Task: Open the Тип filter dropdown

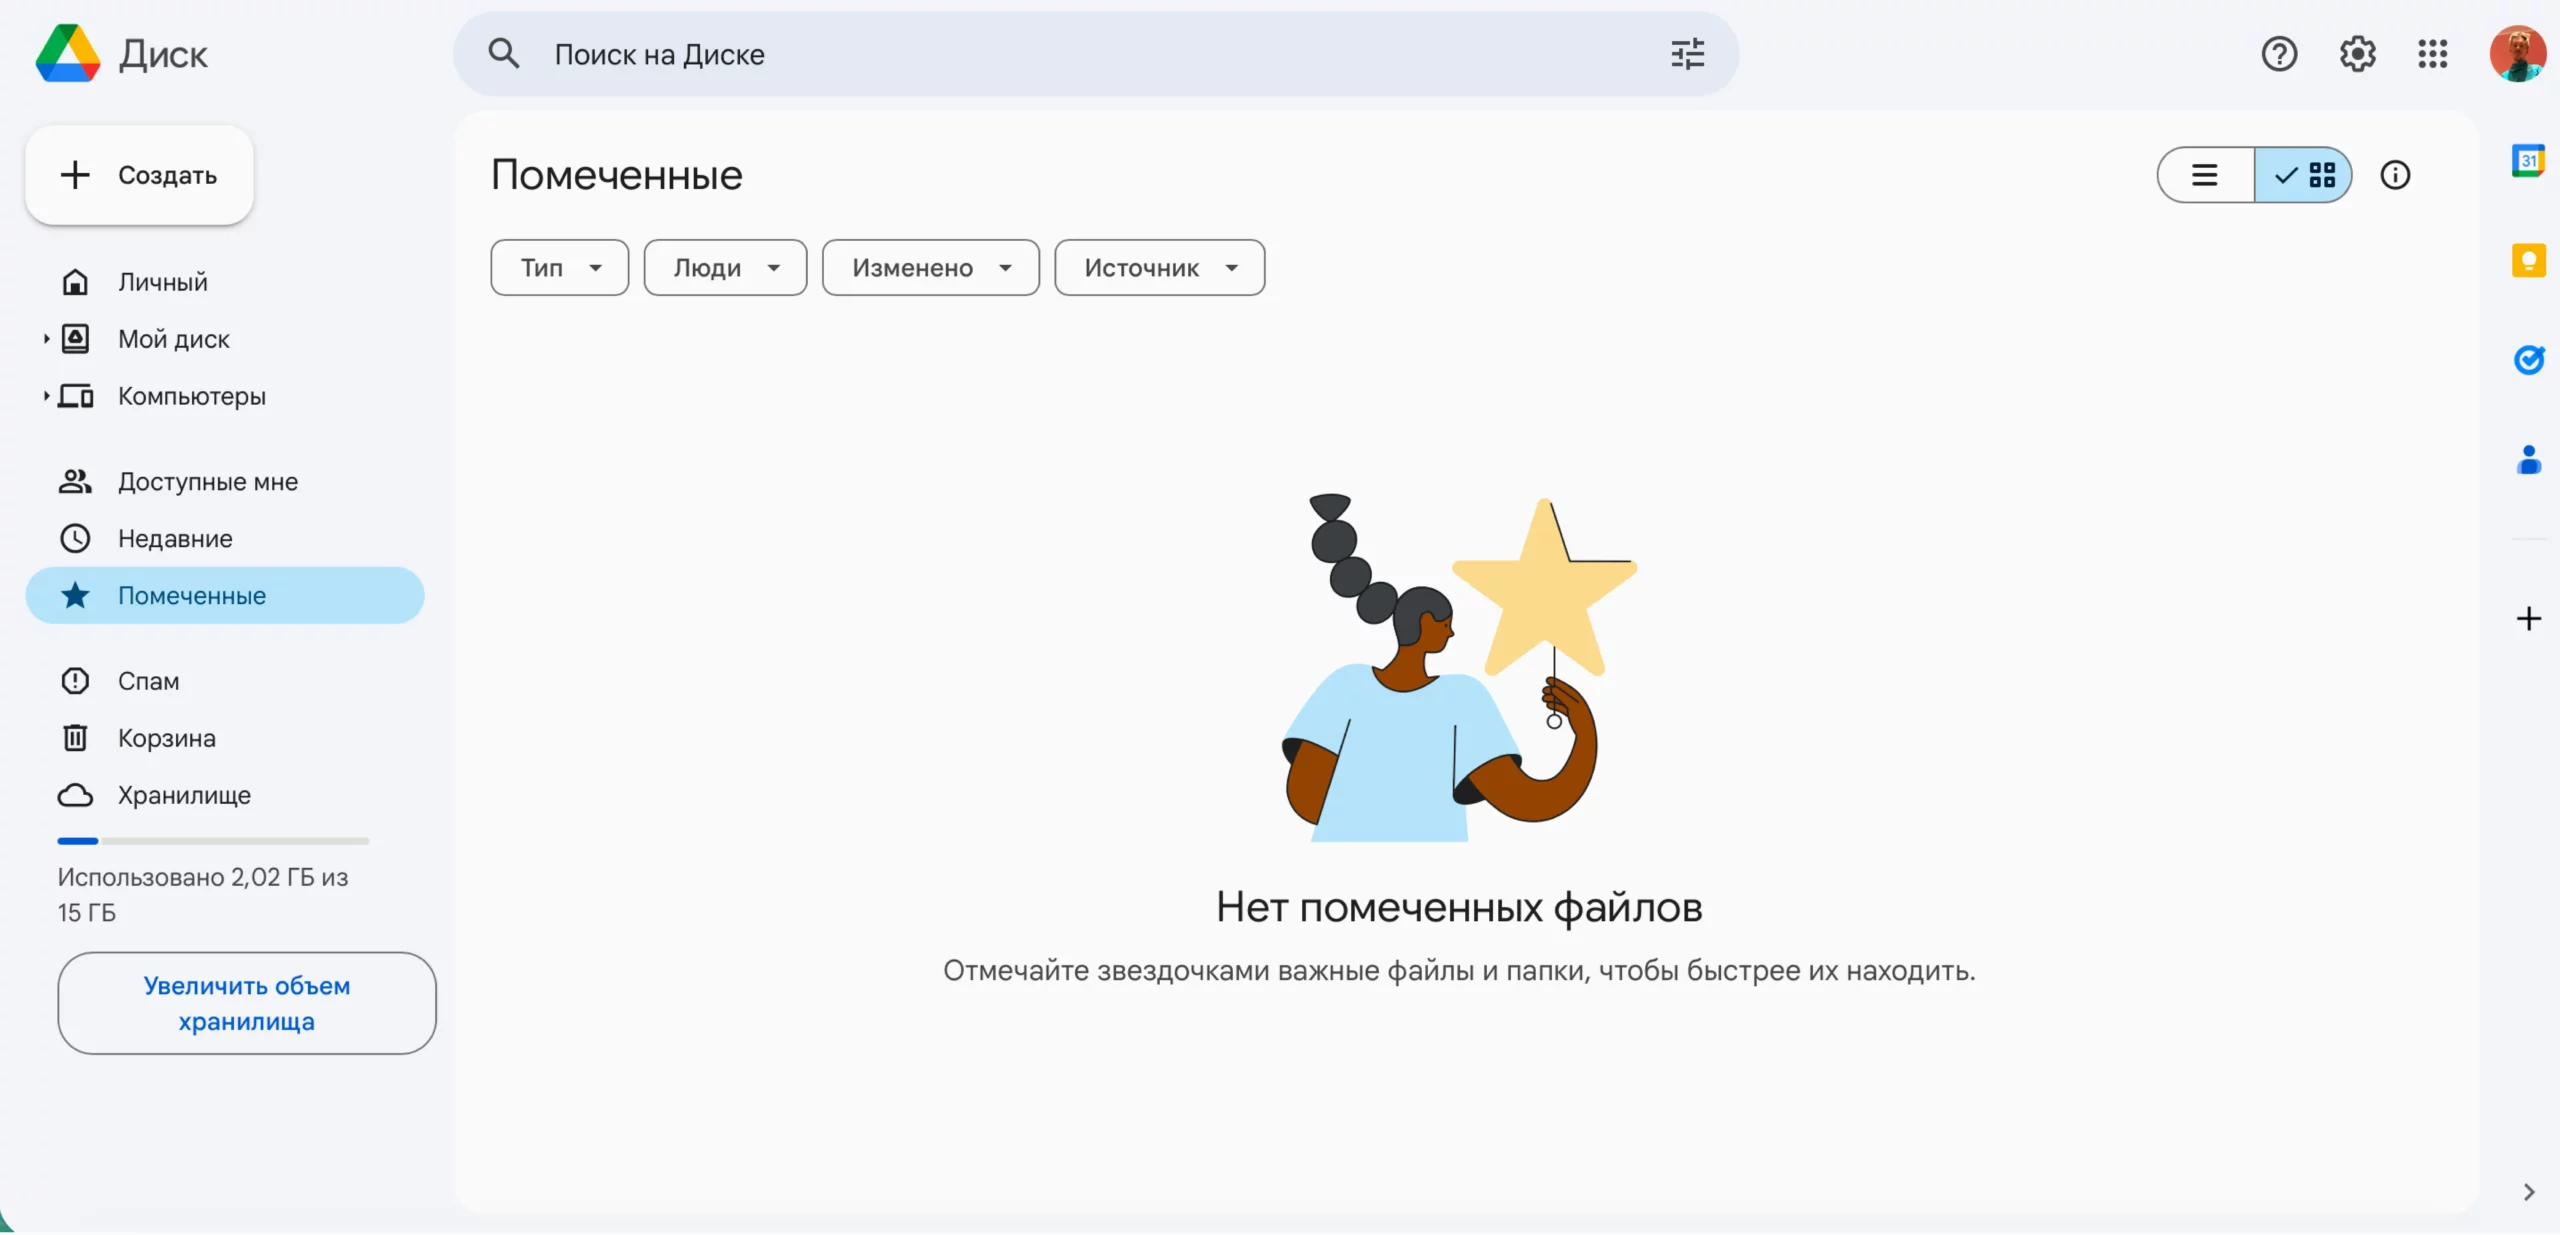Action: (x=559, y=268)
